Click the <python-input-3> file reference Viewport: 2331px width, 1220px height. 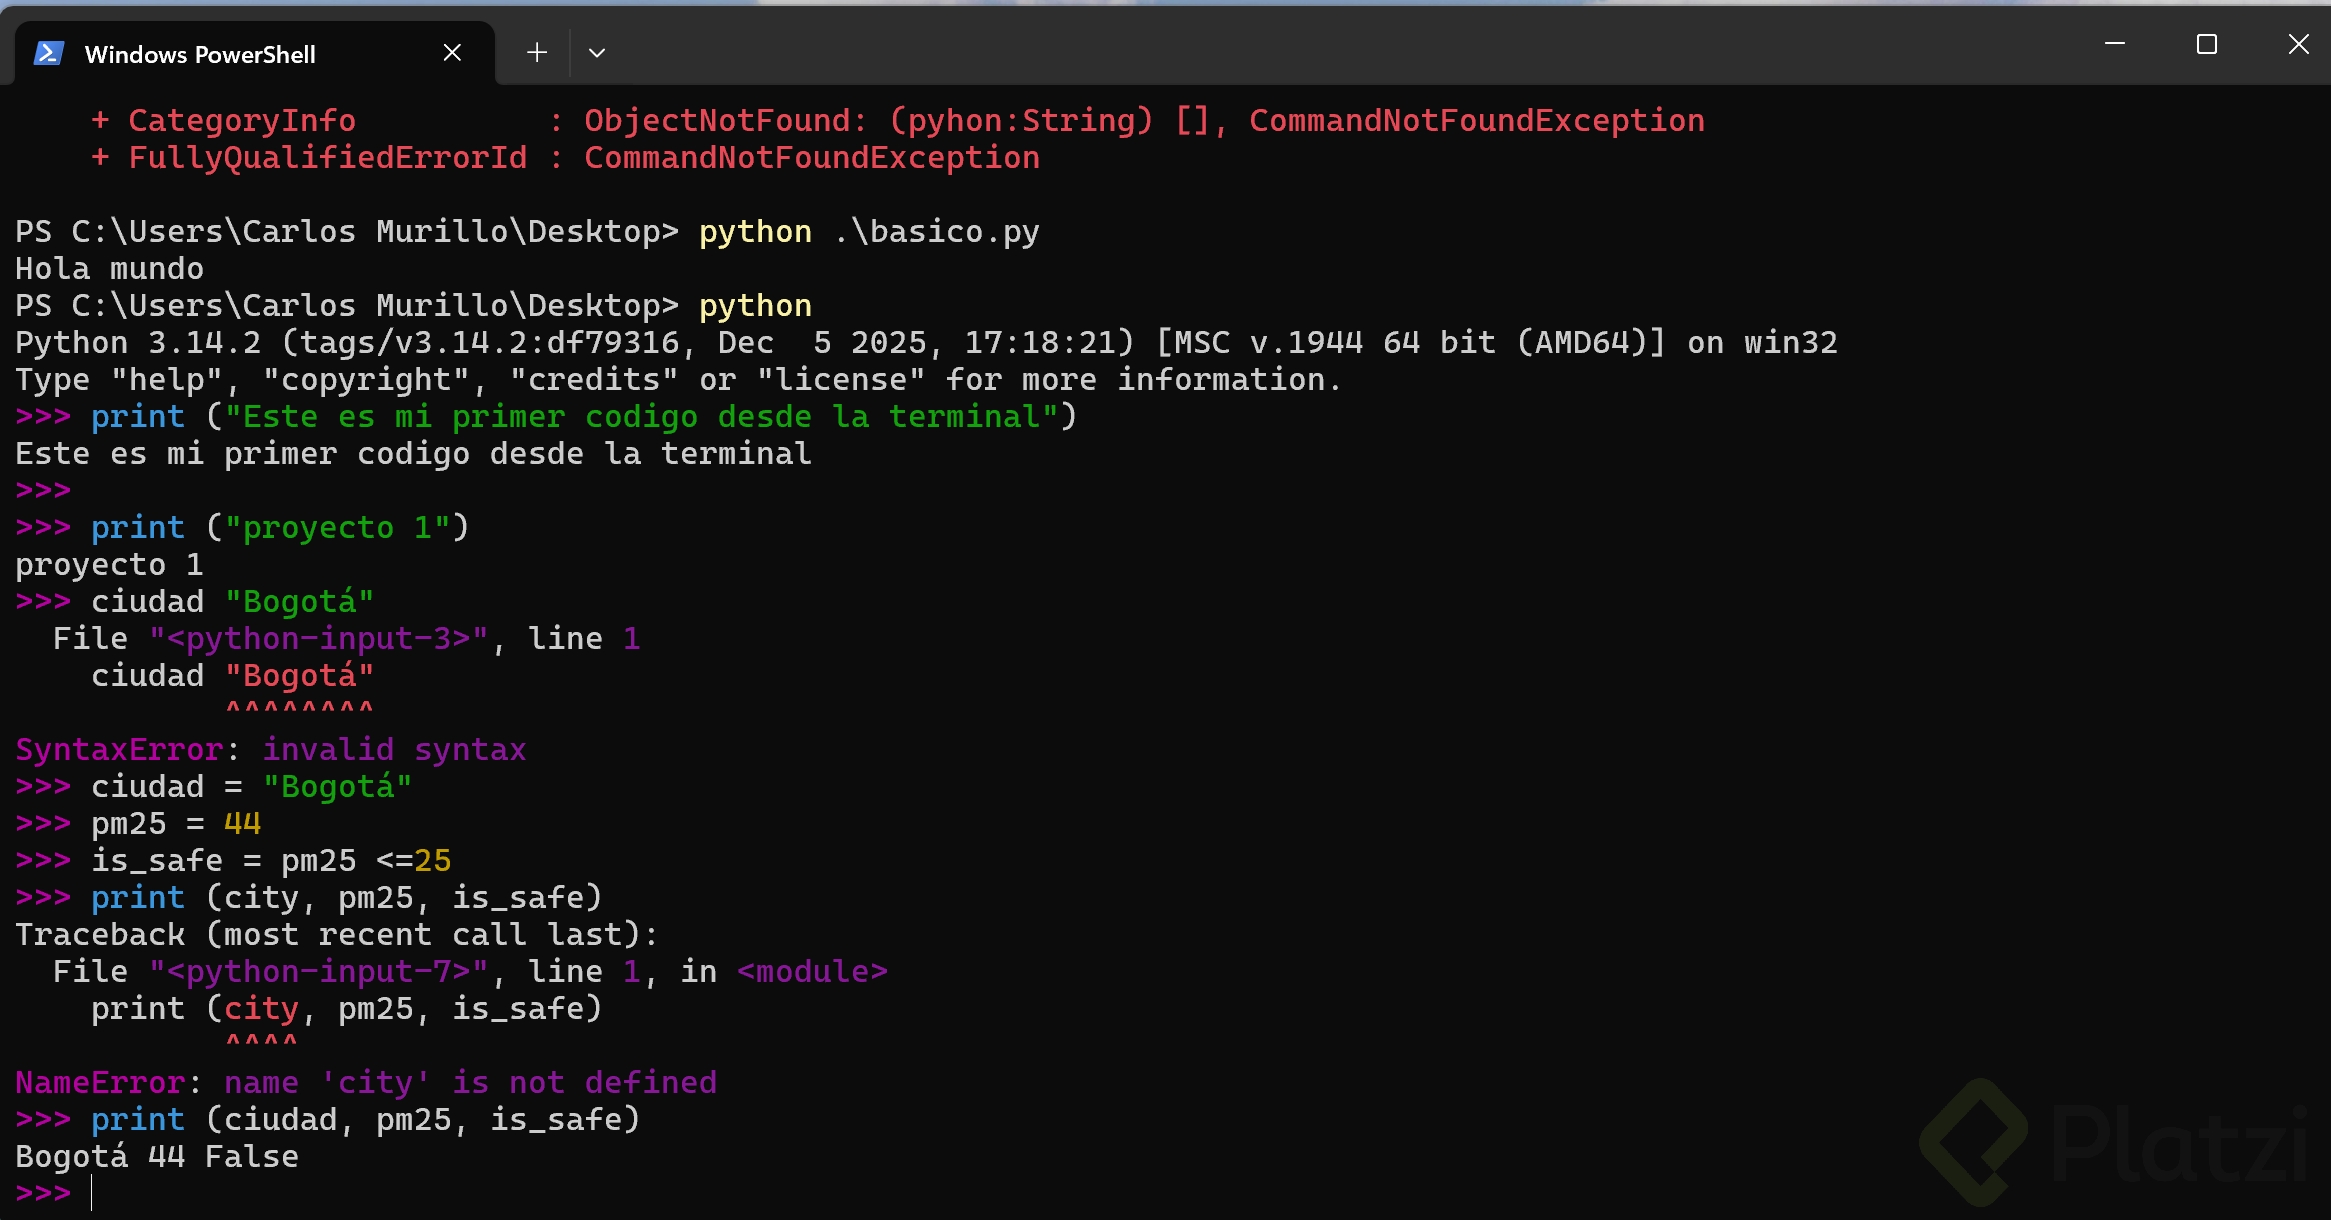coord(319,639)
